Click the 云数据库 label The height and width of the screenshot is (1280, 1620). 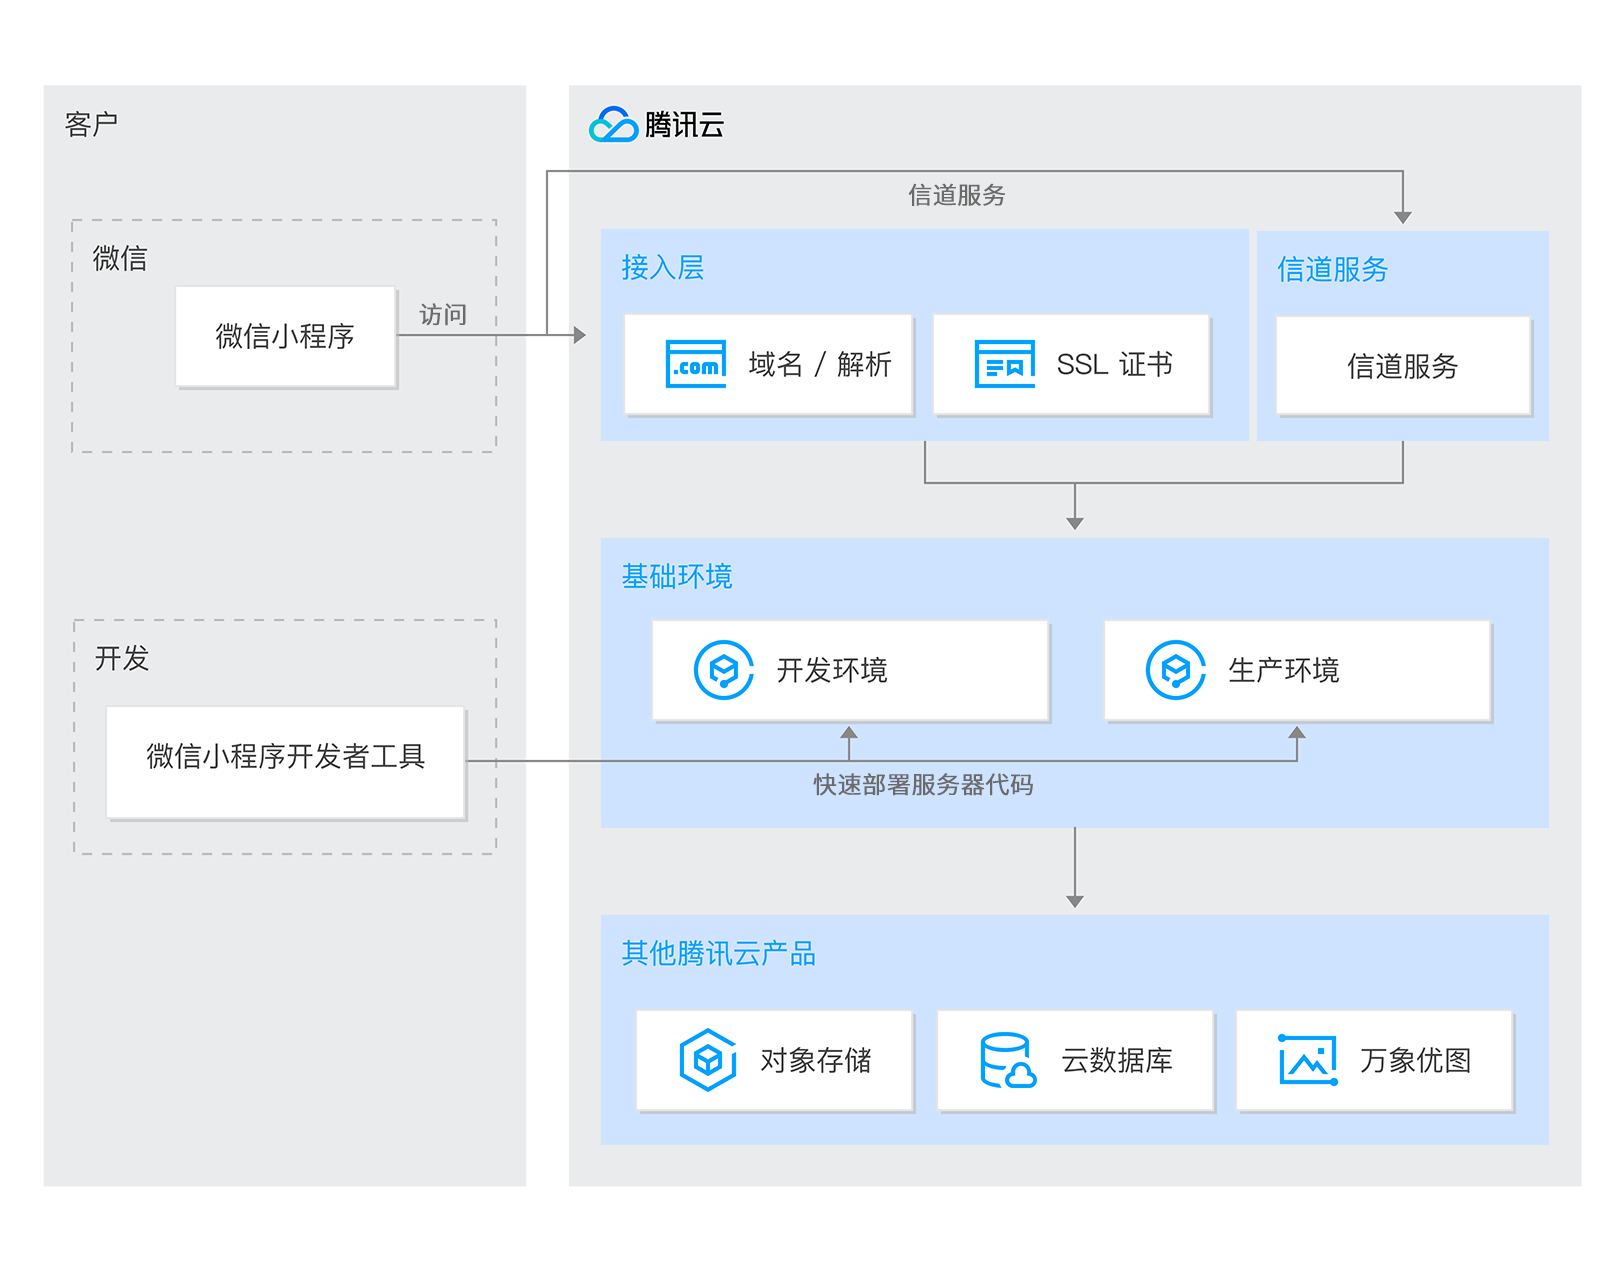click(x=1117, y=1060)
